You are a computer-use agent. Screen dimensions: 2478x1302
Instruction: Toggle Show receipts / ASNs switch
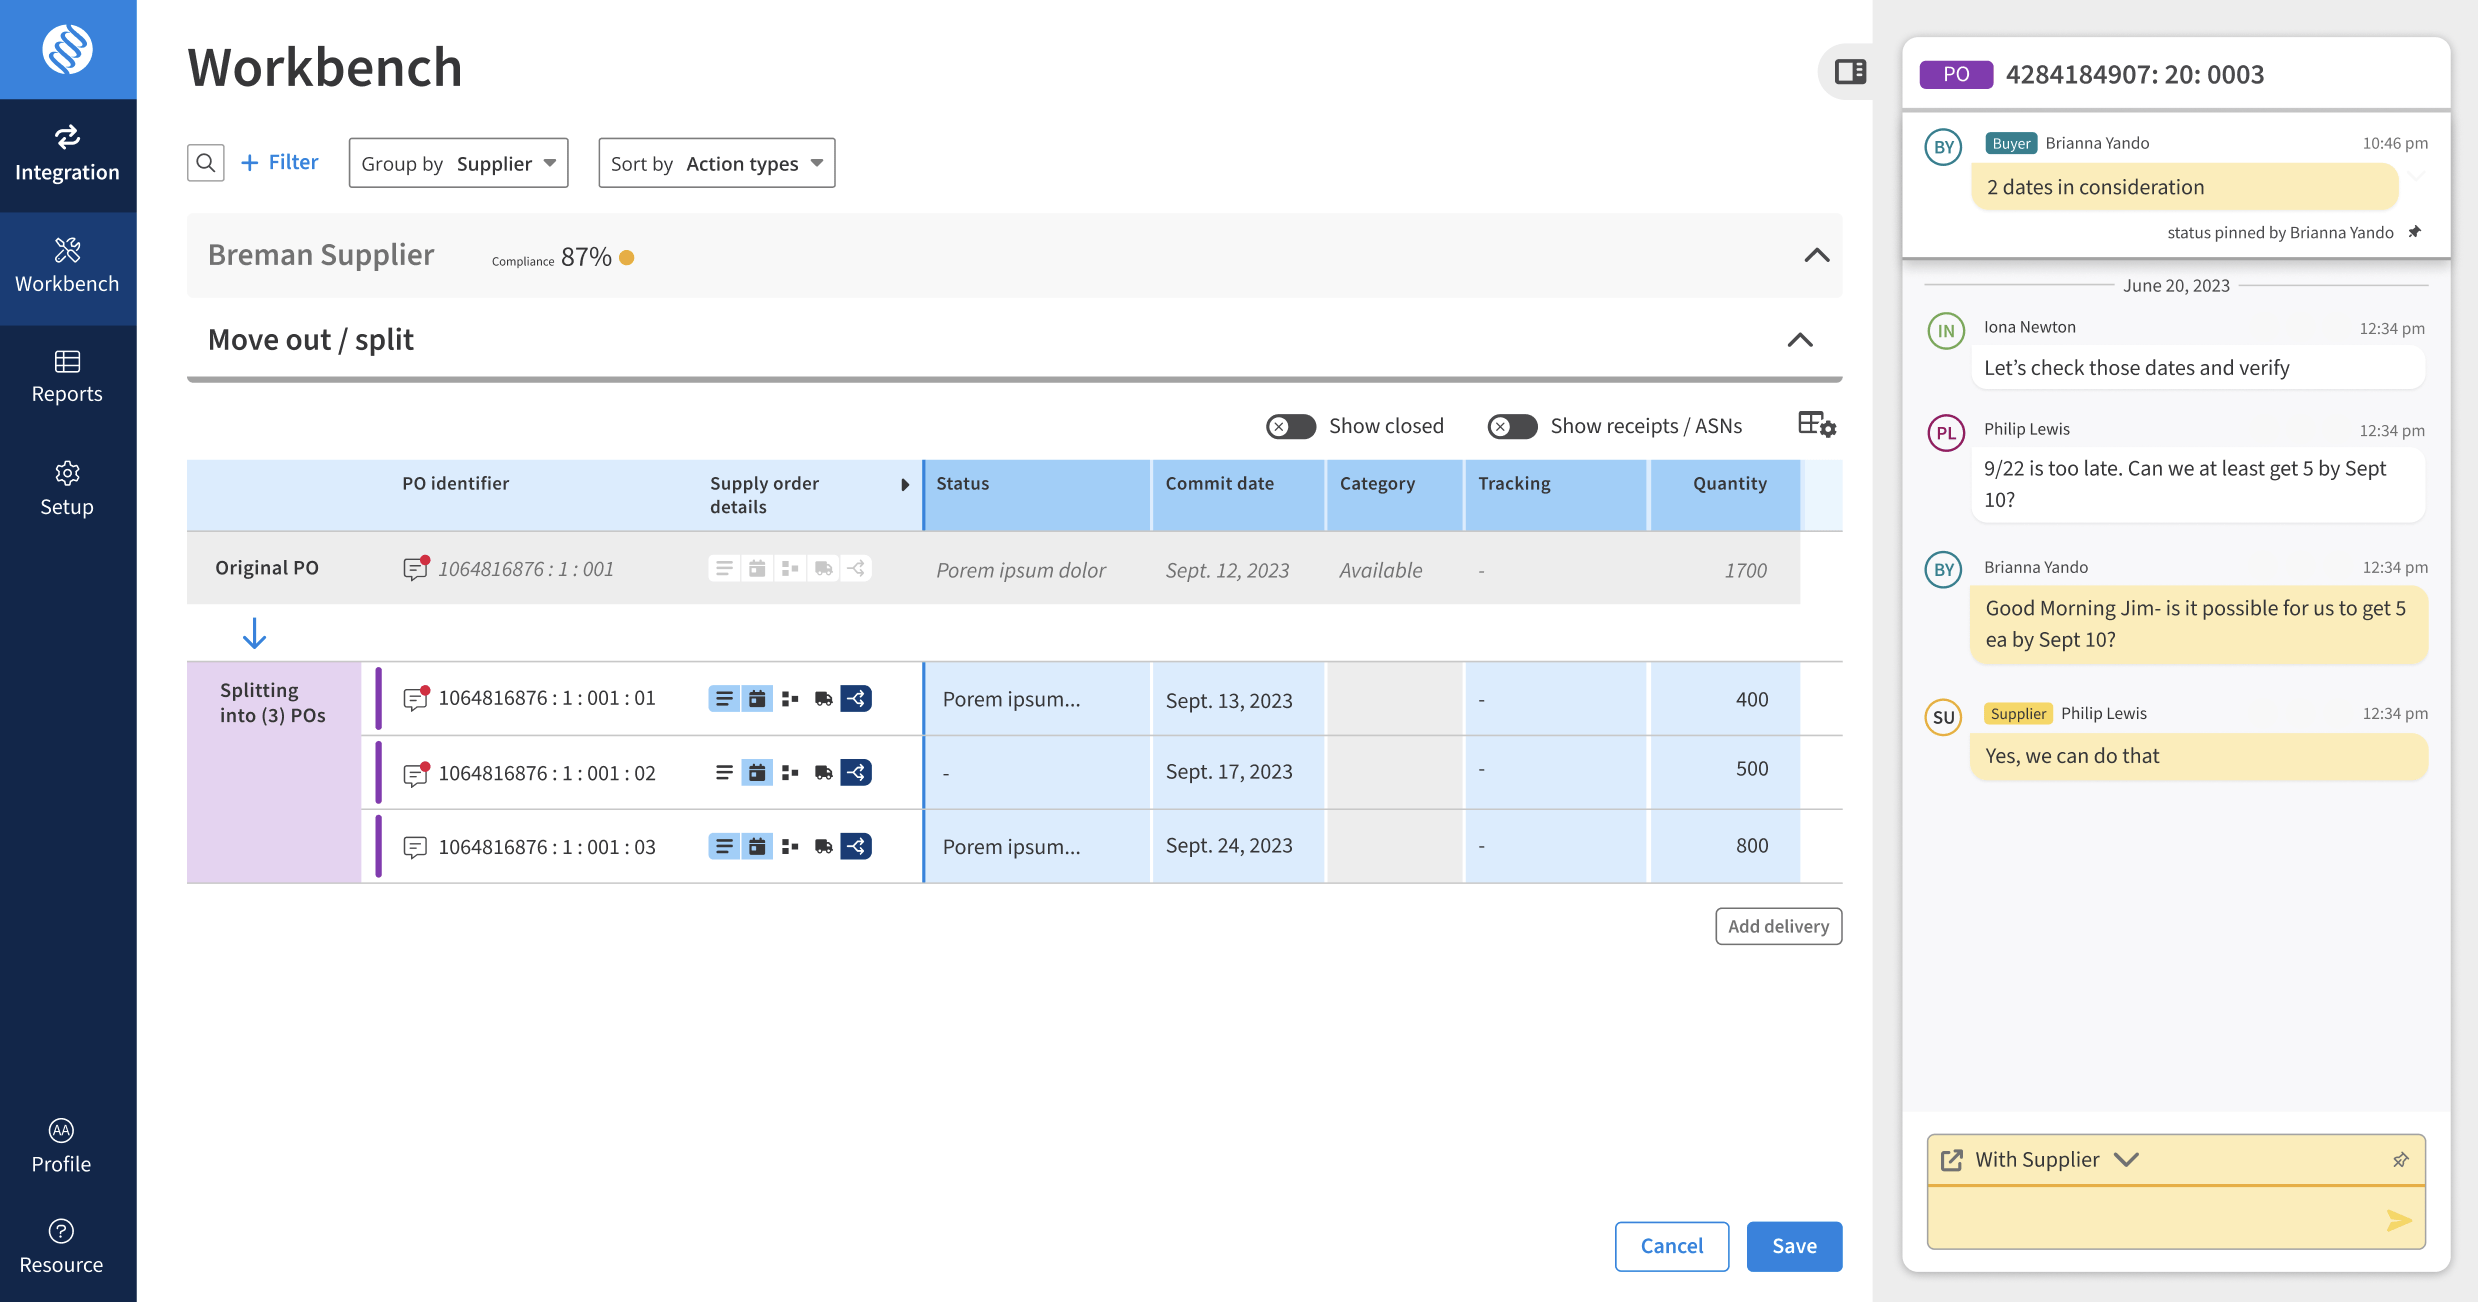point(1511,427)
